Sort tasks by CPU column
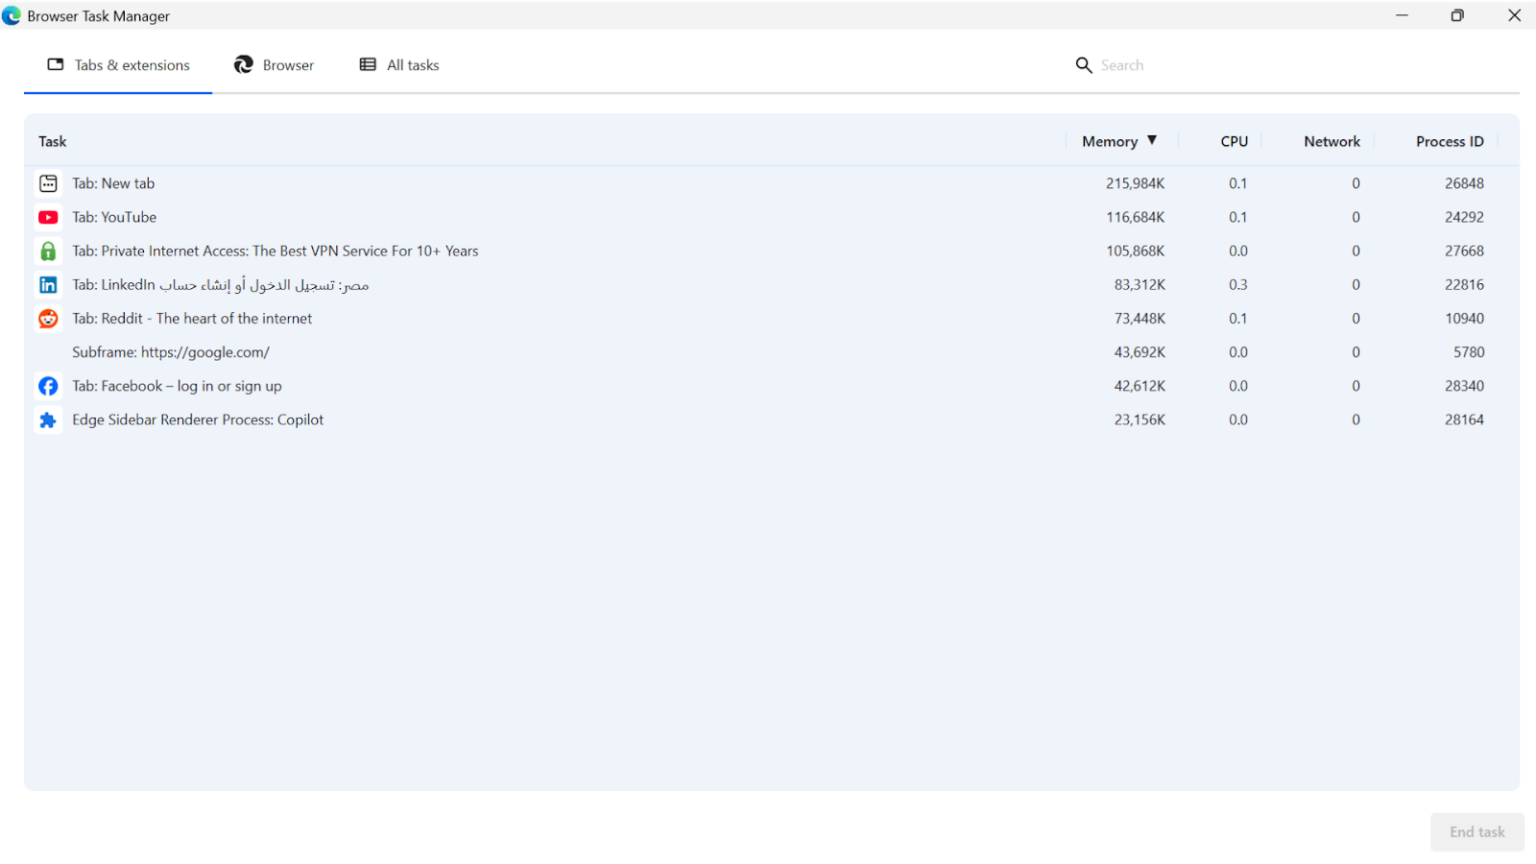Viewport: 1536px width, 864px height. point(1234,142)
